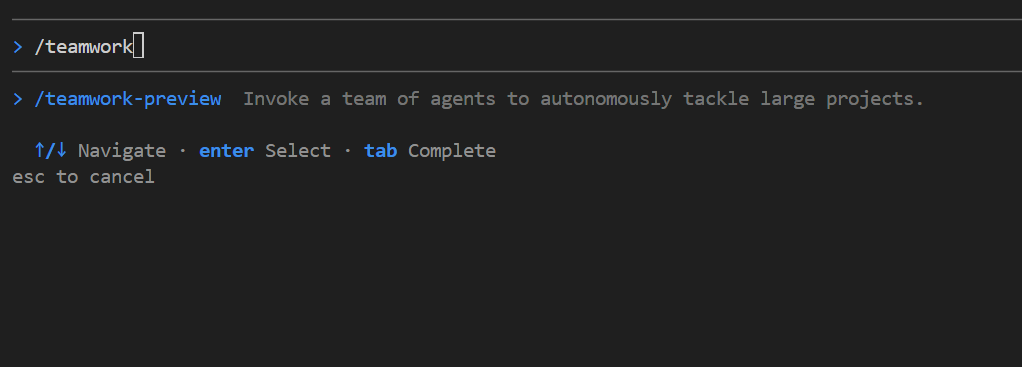
Task: Click the blue chevron beside /teamwork-preview suggestion
Action: (x=18, y=99)
